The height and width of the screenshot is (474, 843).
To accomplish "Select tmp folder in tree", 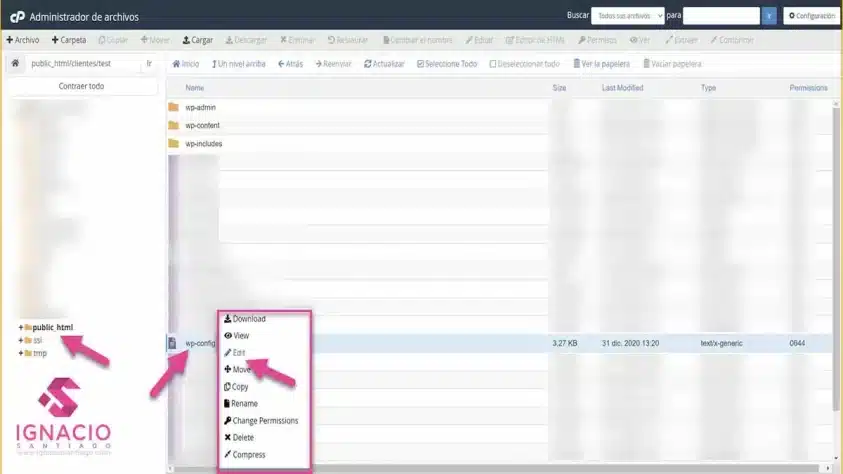I will [x=39, y=353].
